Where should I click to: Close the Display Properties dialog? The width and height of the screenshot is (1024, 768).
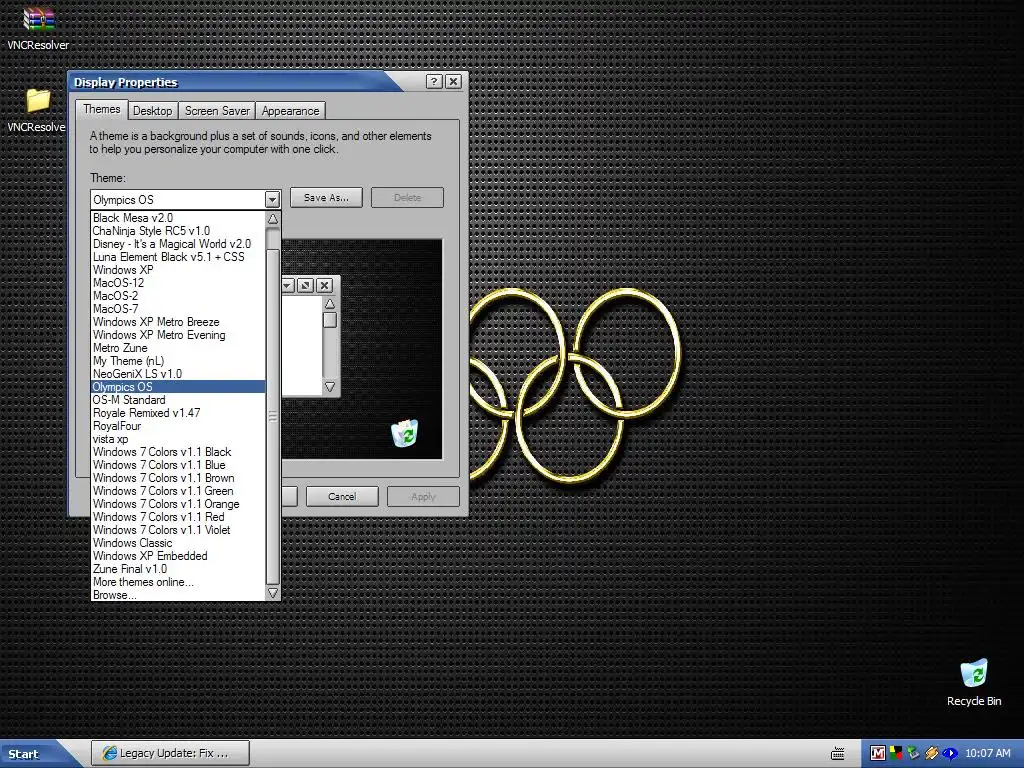click(x=453, y=82)
